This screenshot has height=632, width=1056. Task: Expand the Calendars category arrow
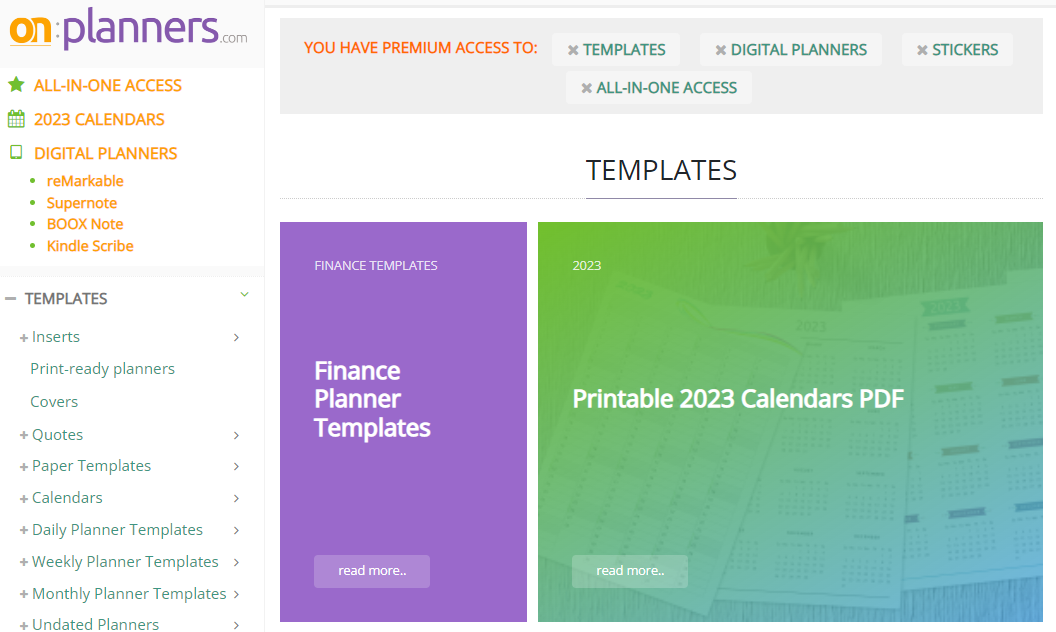236,498
